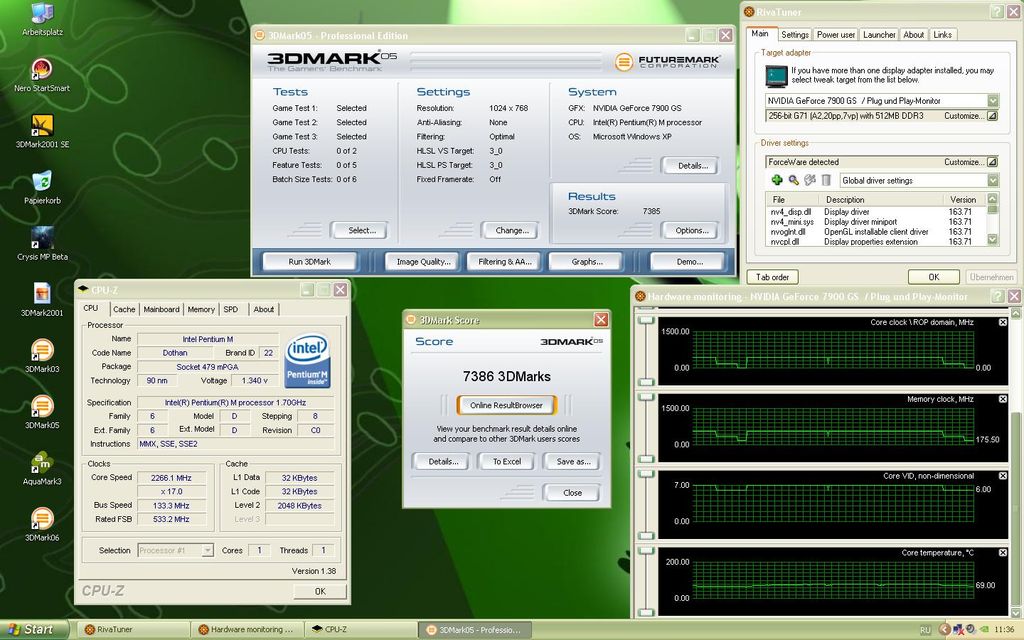Click the Start button on the taskbar

pos(33,630)
